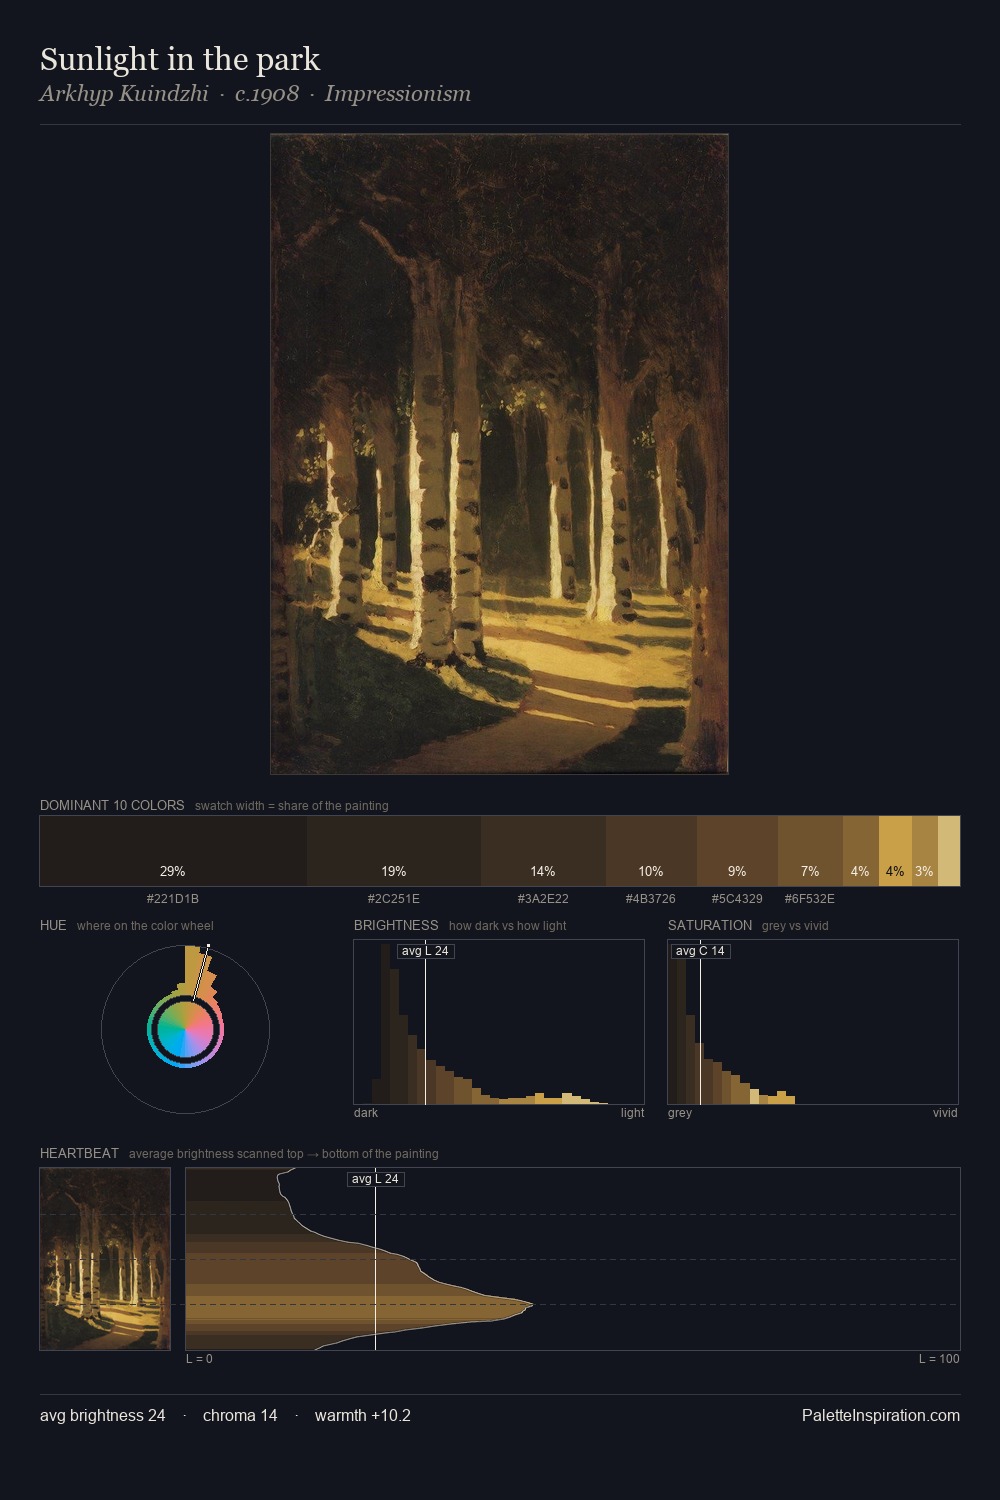This screenshot has height=1500, width=1000.
Task: Select the 29% swatch #221D1B
Action: pyautogui.click(x=173, y=851)
